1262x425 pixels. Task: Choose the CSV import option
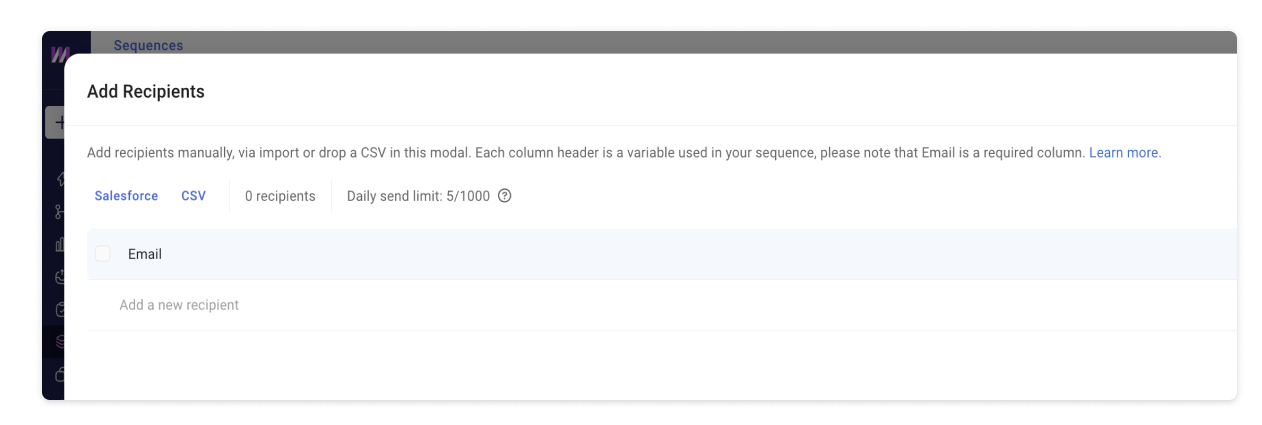point(193,196)
